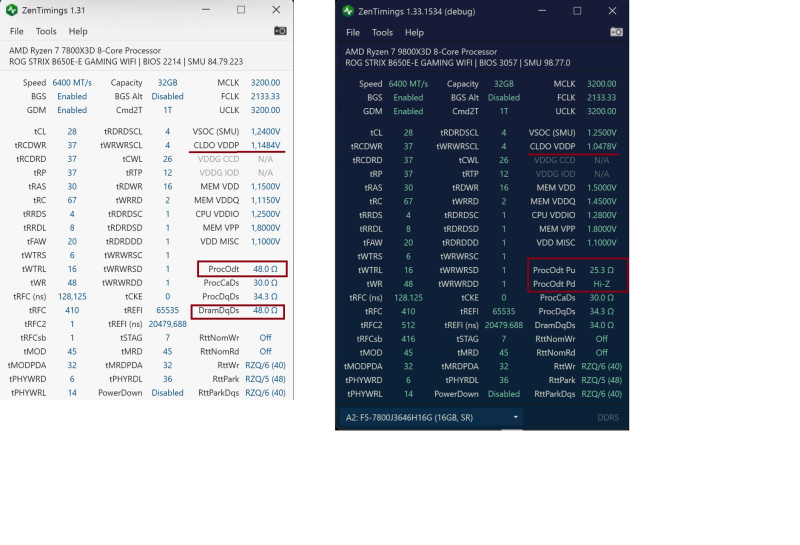
Task: Open Help menu in dark ZenTimings 1.33 window
Action: 414,32
